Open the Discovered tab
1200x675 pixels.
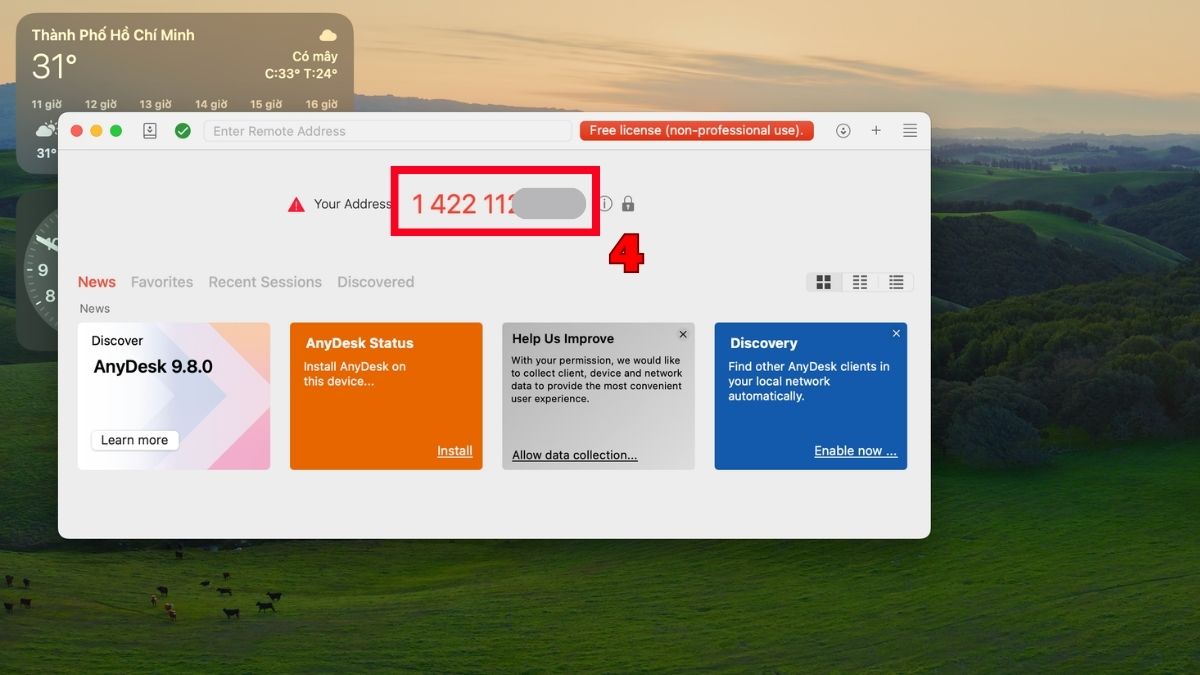pyautogui.click(x=375, y=282)
